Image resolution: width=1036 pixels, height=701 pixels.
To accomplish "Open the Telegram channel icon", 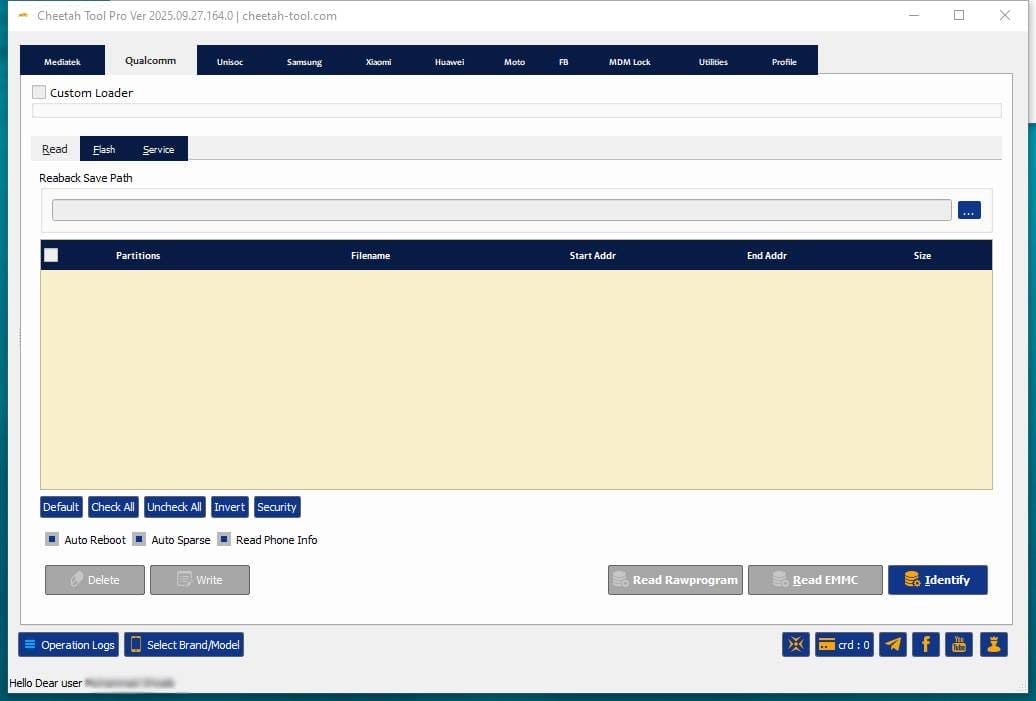I will pyautogui.click(x=892, y=645).
